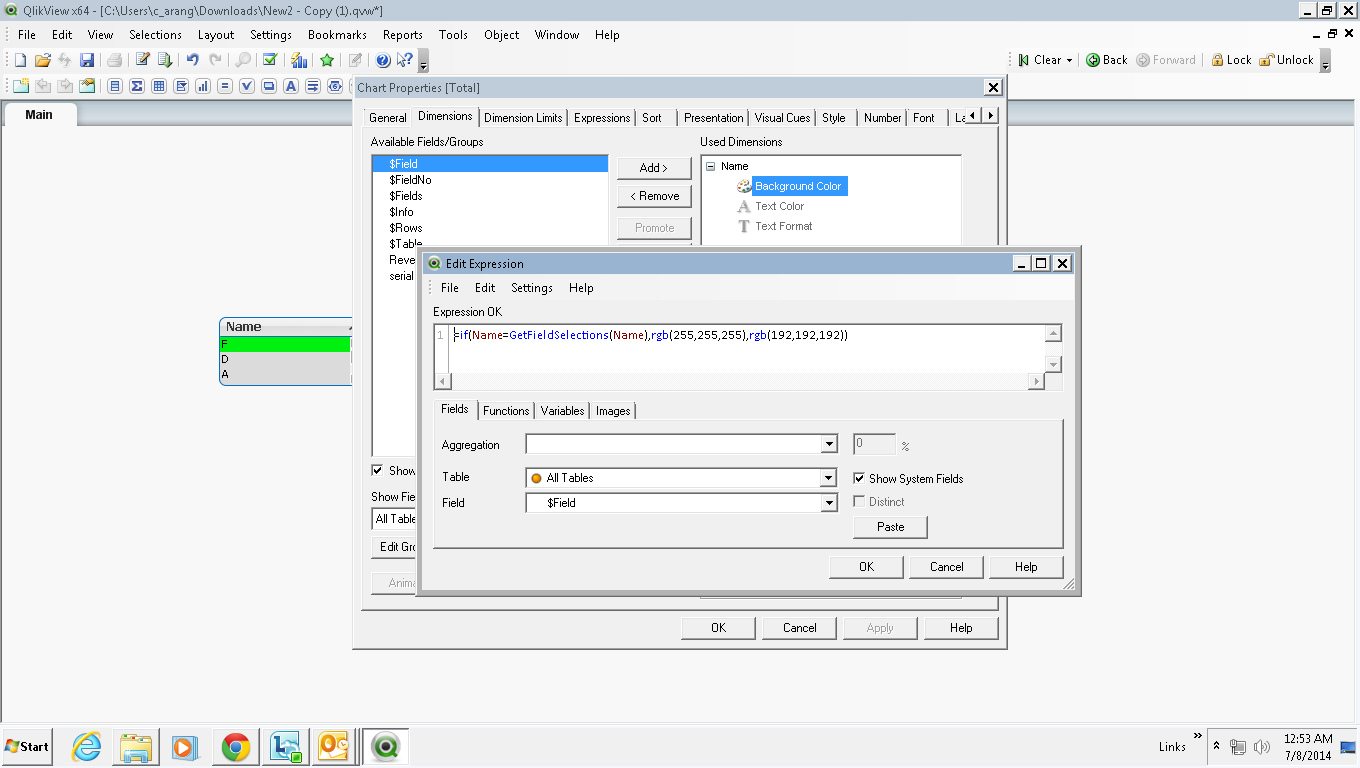
Task: Open the Field dropdown showing $Field
Action: point(828,503)
